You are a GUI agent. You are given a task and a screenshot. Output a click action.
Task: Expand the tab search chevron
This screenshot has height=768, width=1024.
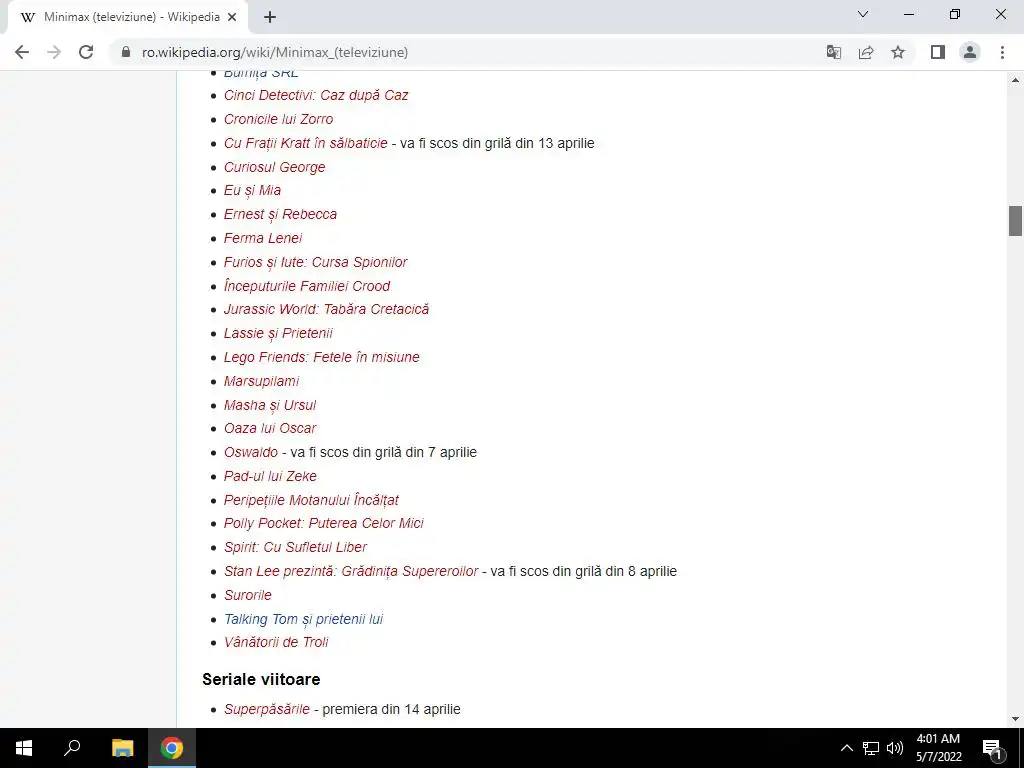click(x=863, y=14)
